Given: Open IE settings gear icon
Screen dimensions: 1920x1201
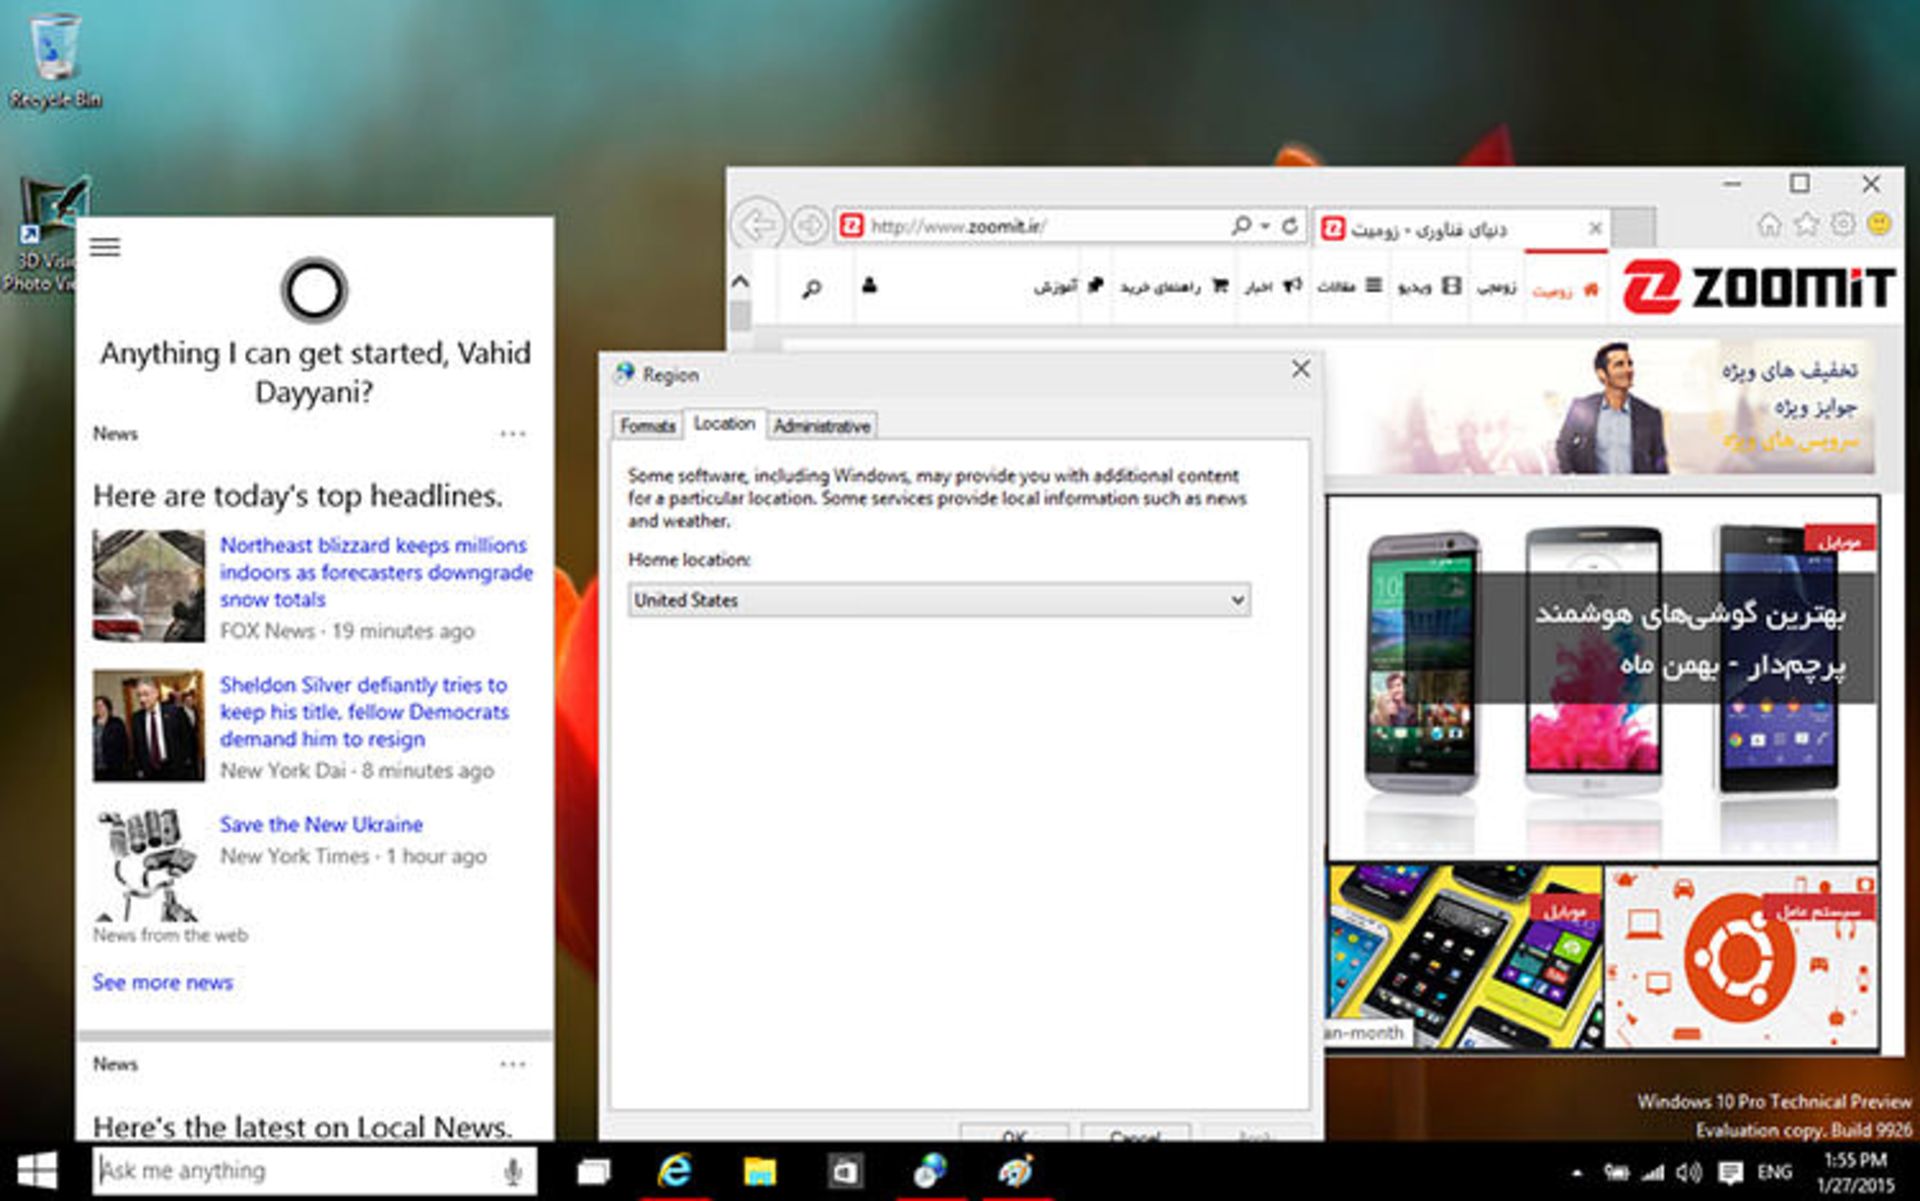Looking at the screenshot, I should tap(1843, 224).
